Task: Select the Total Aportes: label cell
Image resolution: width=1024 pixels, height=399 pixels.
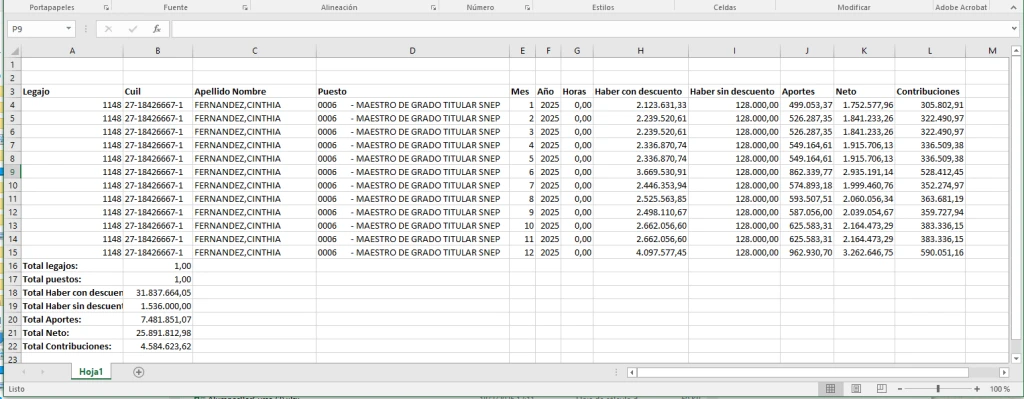Action: (72, 319)
